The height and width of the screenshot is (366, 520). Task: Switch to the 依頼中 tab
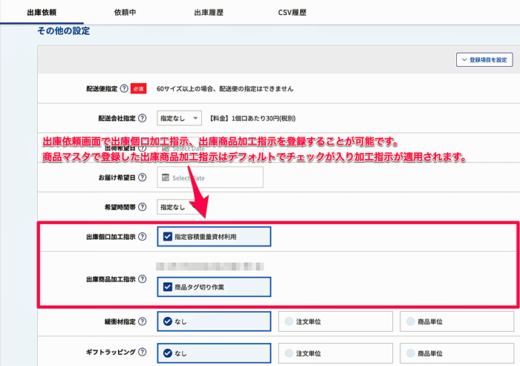pyautogui.click(x=125, y=12)
